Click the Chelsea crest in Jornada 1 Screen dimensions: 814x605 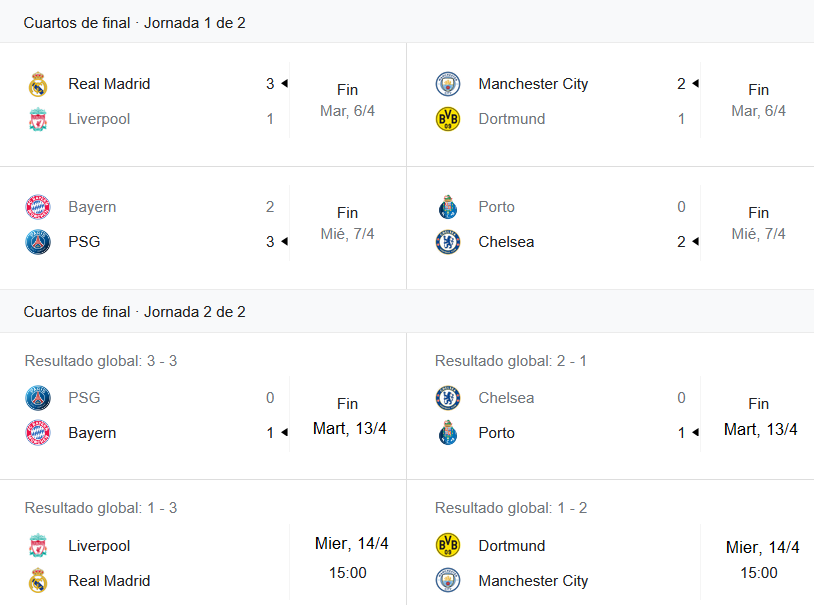[447, 242]
